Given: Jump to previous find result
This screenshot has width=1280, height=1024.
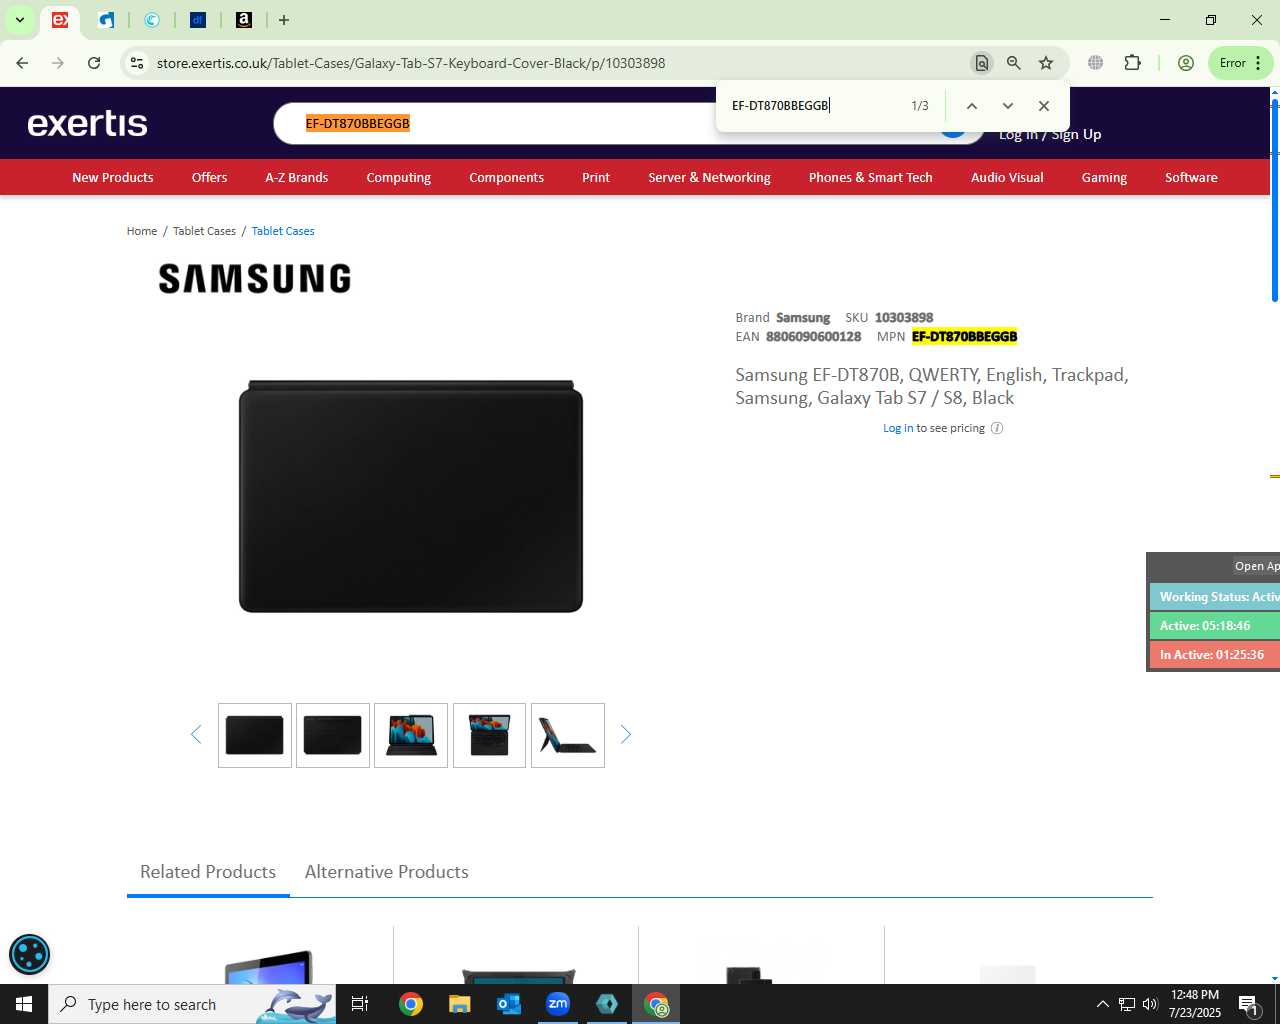Looking at the screenshot, I should pyautogui.click(x=971, y=106).
